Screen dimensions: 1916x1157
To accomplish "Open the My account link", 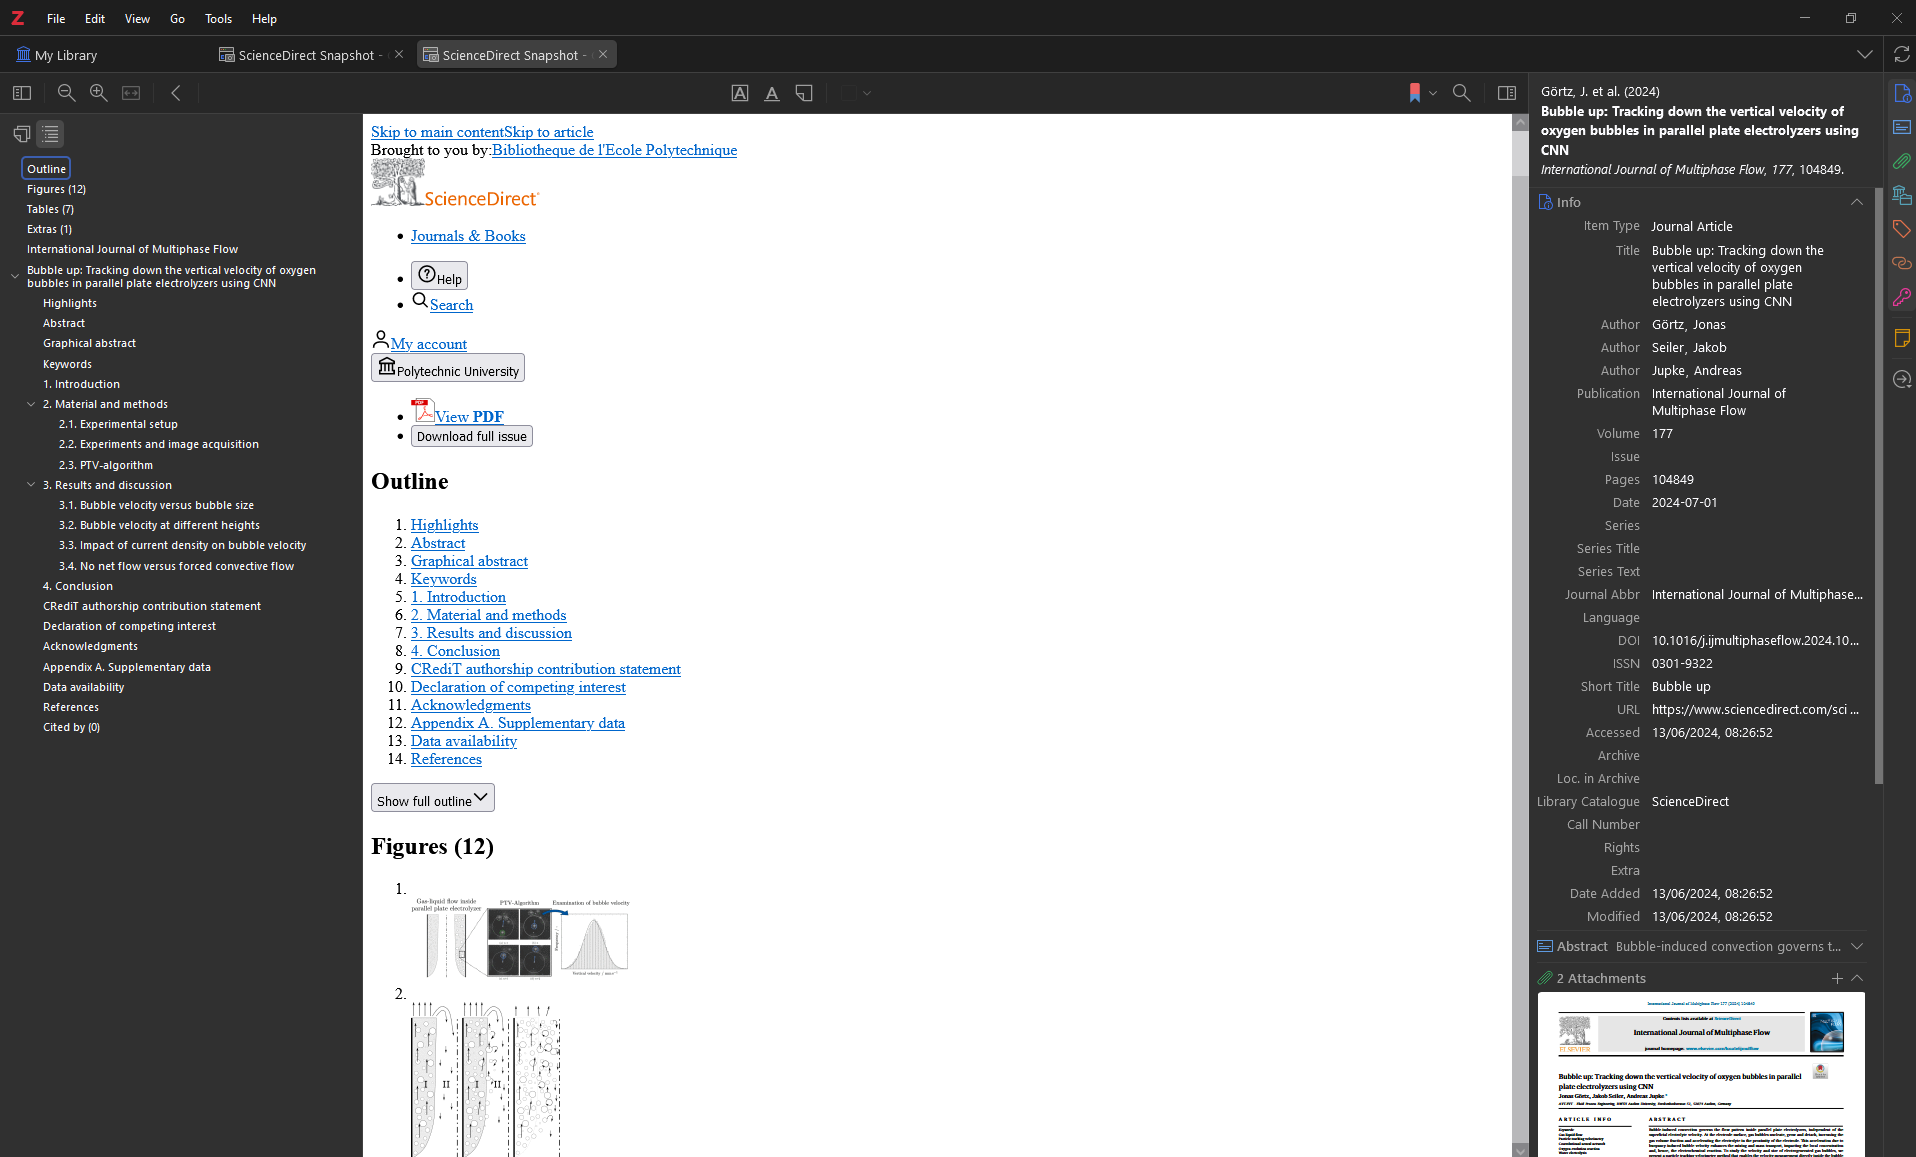I will pyautogui.click(x=428, y=344).
